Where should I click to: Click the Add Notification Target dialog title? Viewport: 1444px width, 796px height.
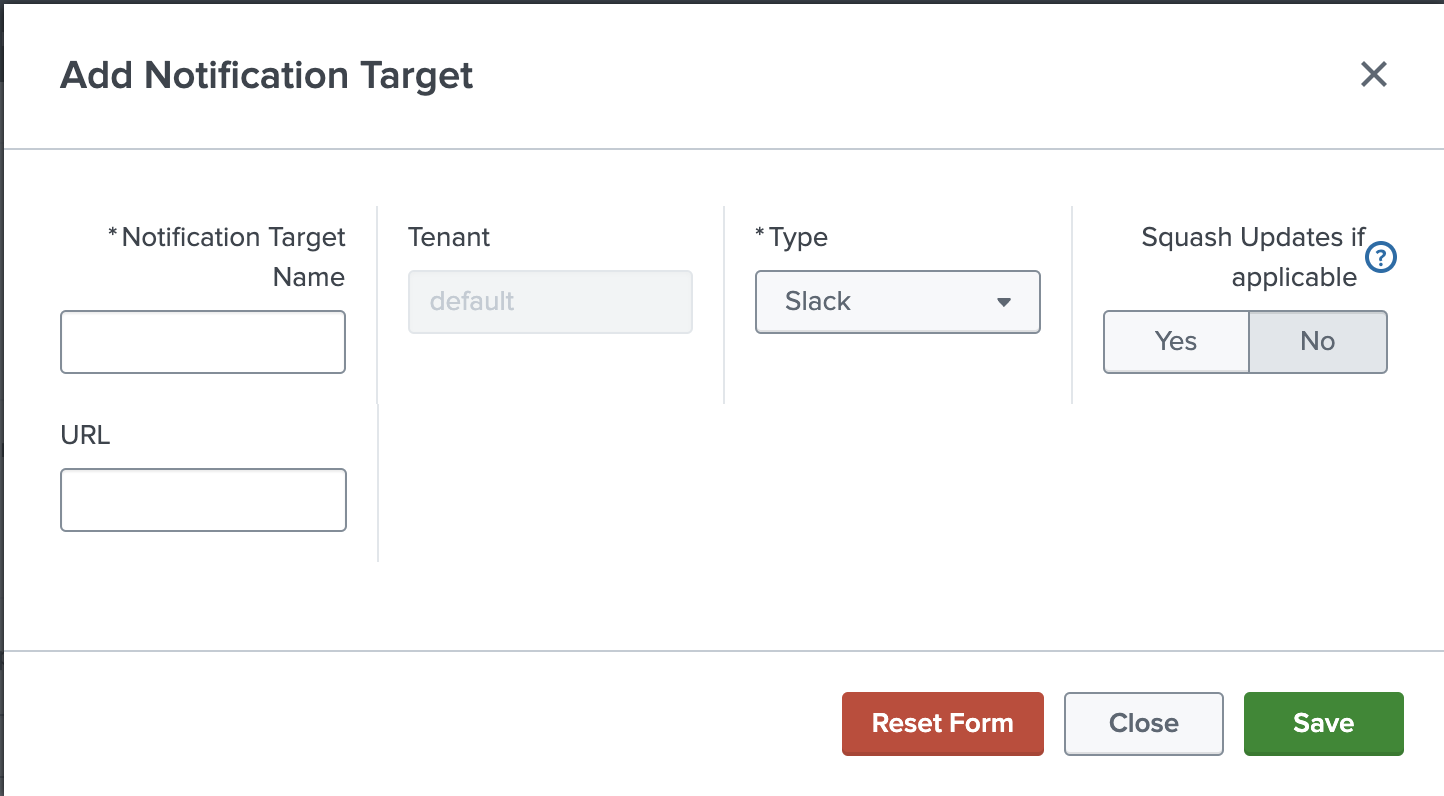267,75
